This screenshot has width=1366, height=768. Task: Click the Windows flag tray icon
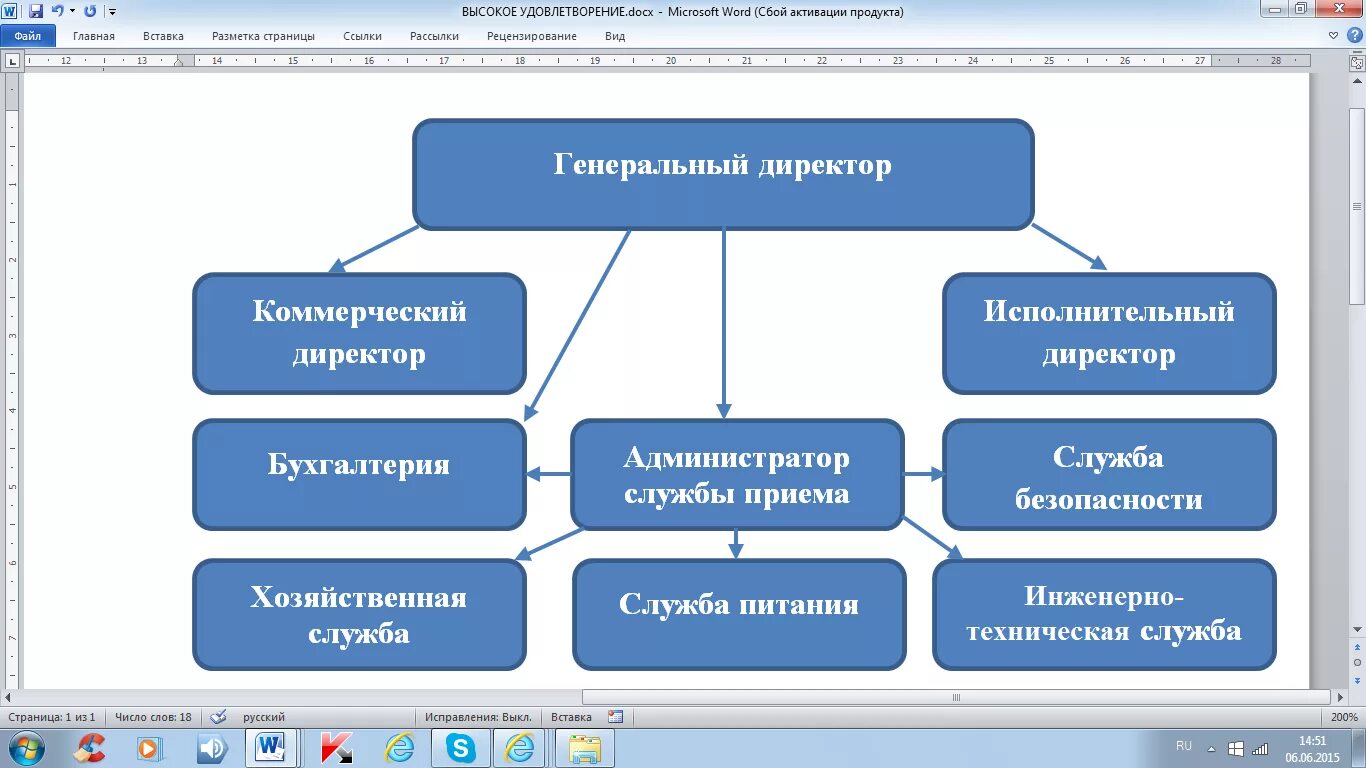(x=1236, y=748)
